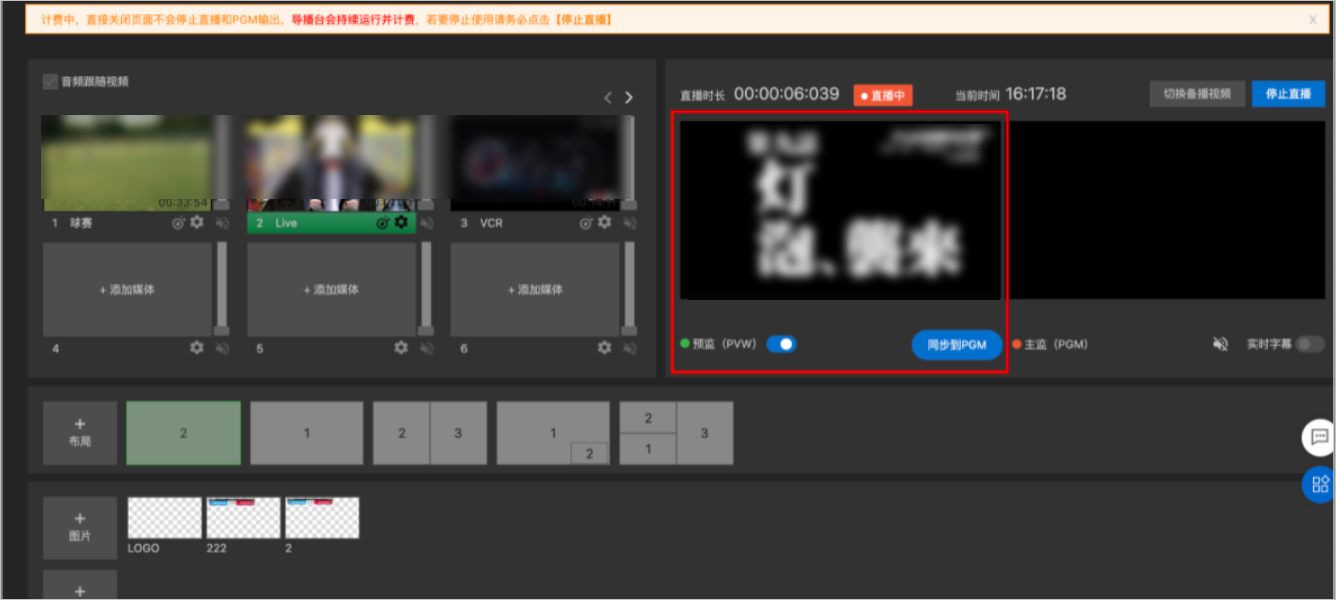Click 切换备播视频 button
The width and height of the screenshot is (1336, 600).
pos(1197,94)
